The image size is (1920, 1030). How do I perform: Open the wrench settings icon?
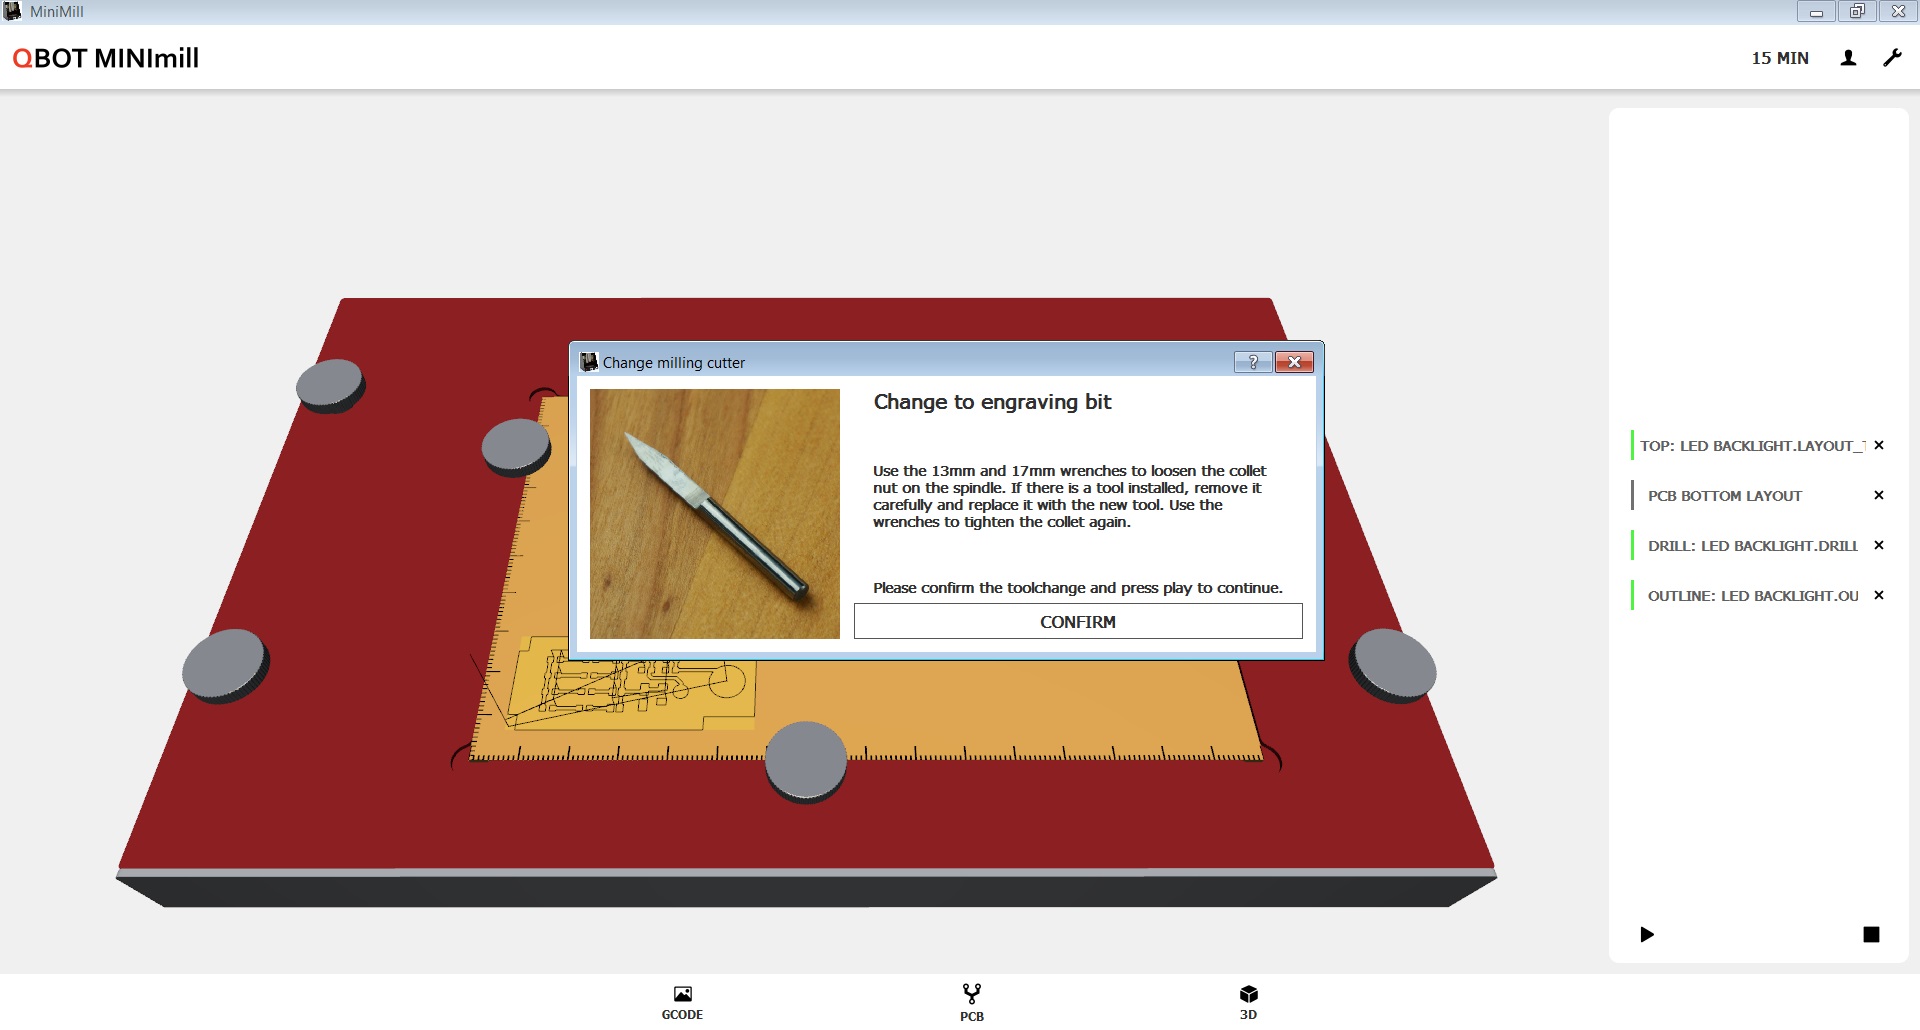pyautogui.click(x=1892, y=58)
